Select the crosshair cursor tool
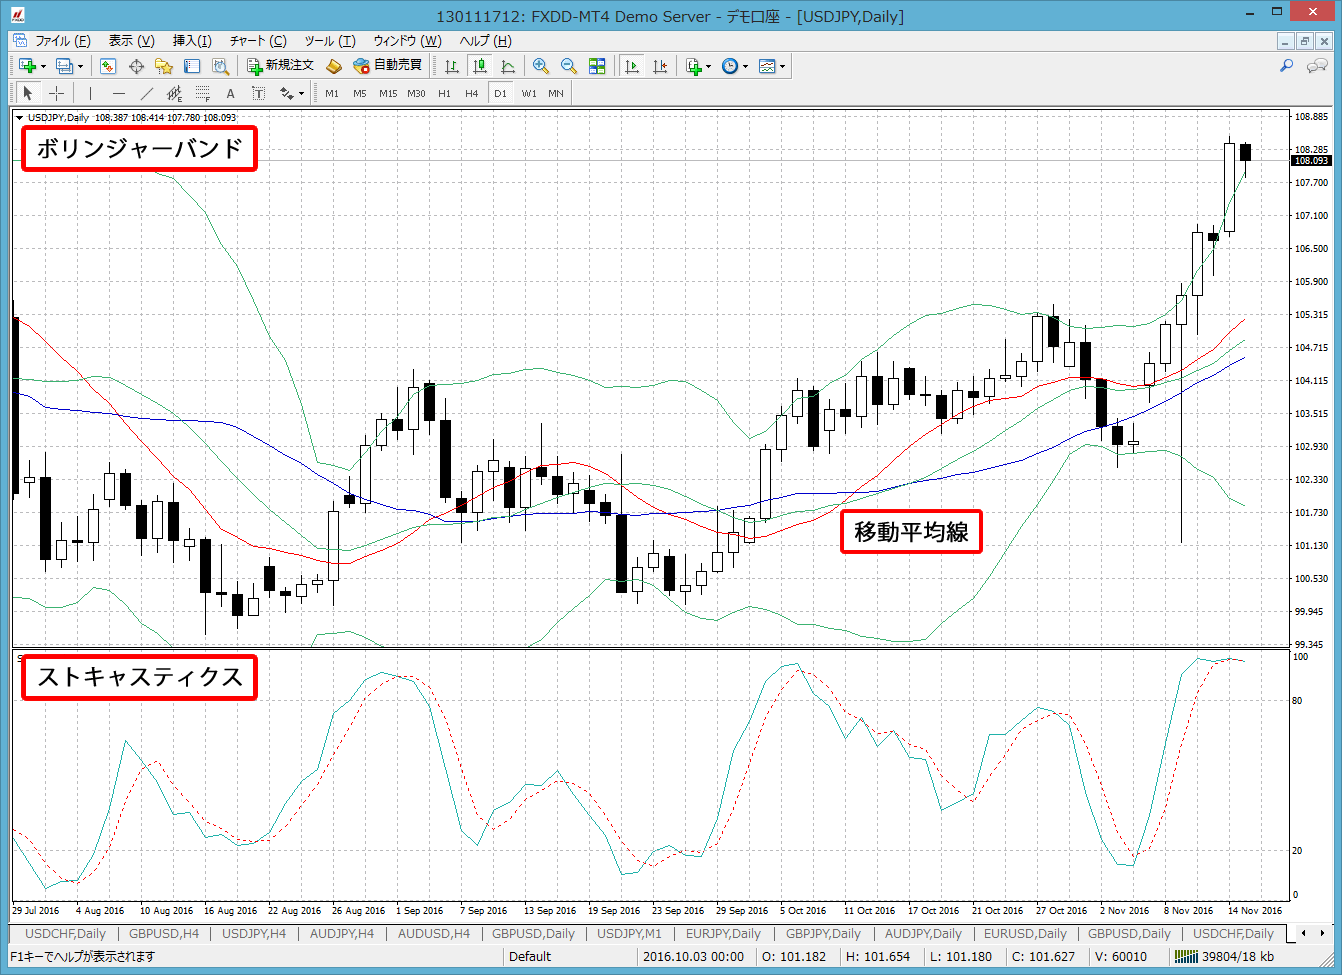 (x=57, y=93)
